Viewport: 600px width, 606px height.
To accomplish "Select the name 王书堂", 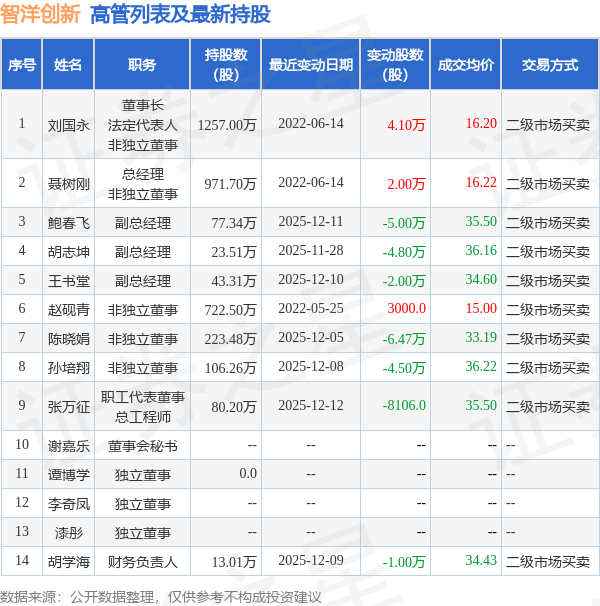I will (x=68, y=281).
